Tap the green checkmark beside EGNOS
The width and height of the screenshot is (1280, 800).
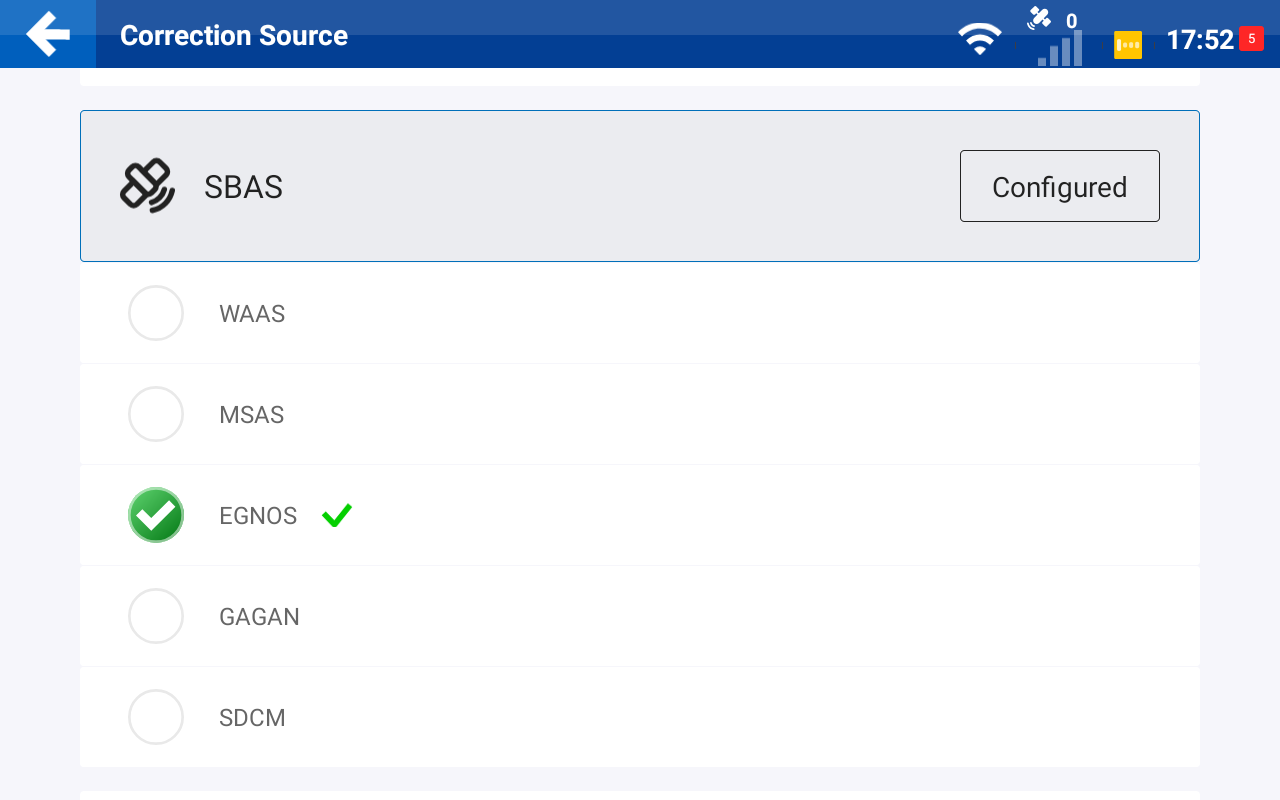tap(337, 516)
